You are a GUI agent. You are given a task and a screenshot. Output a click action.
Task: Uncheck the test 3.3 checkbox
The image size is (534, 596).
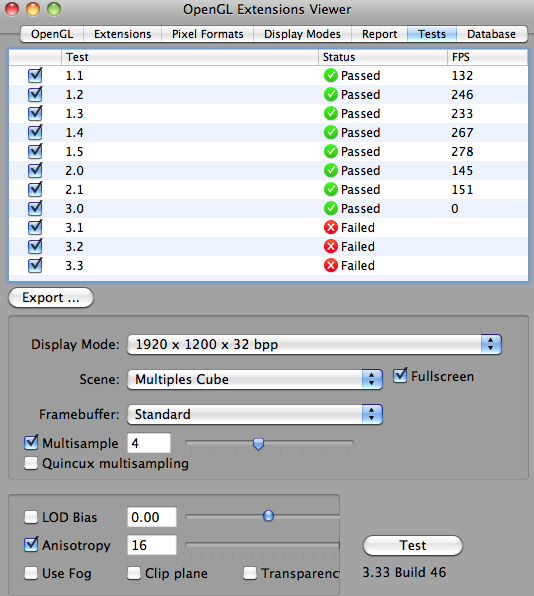35,265
